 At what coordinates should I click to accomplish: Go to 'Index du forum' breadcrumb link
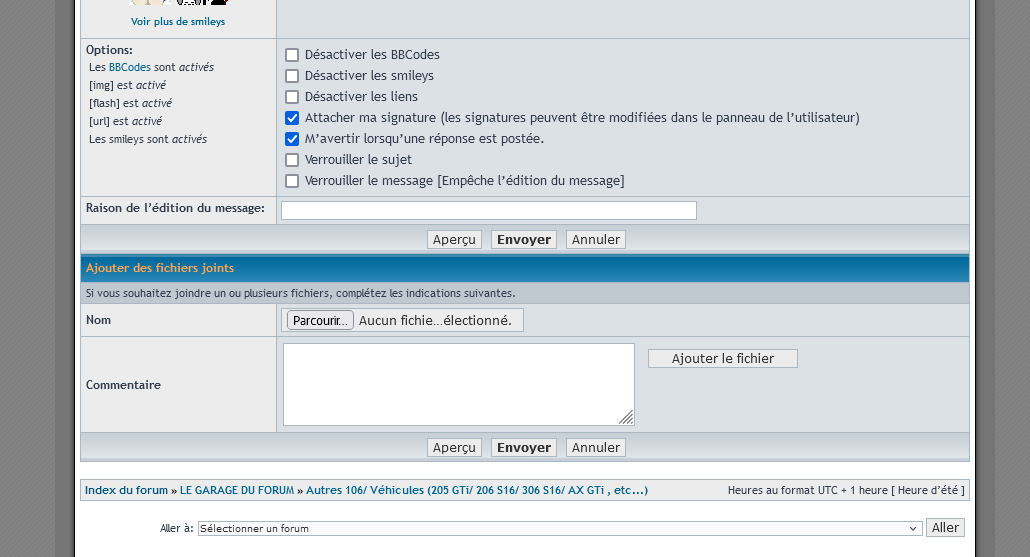tap(126, 490)
